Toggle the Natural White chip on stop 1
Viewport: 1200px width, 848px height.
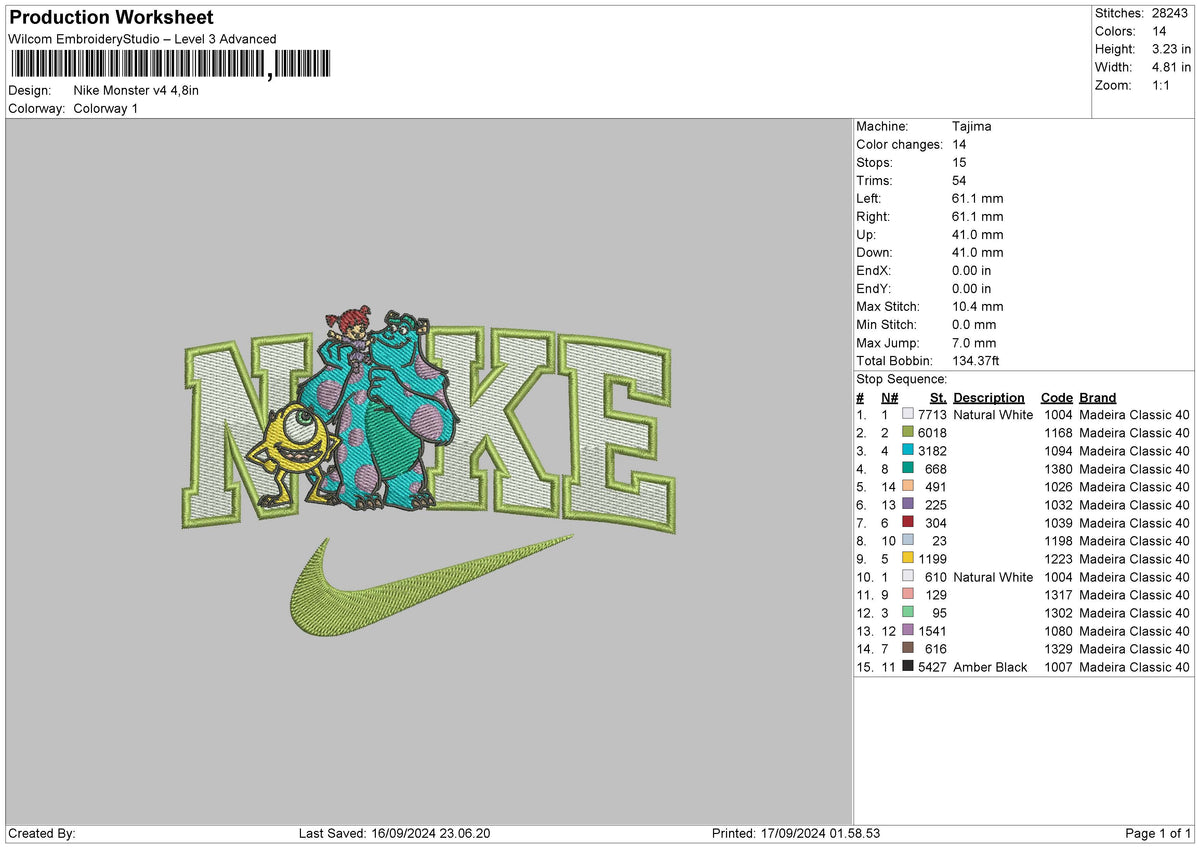click(x=909, y=414)
